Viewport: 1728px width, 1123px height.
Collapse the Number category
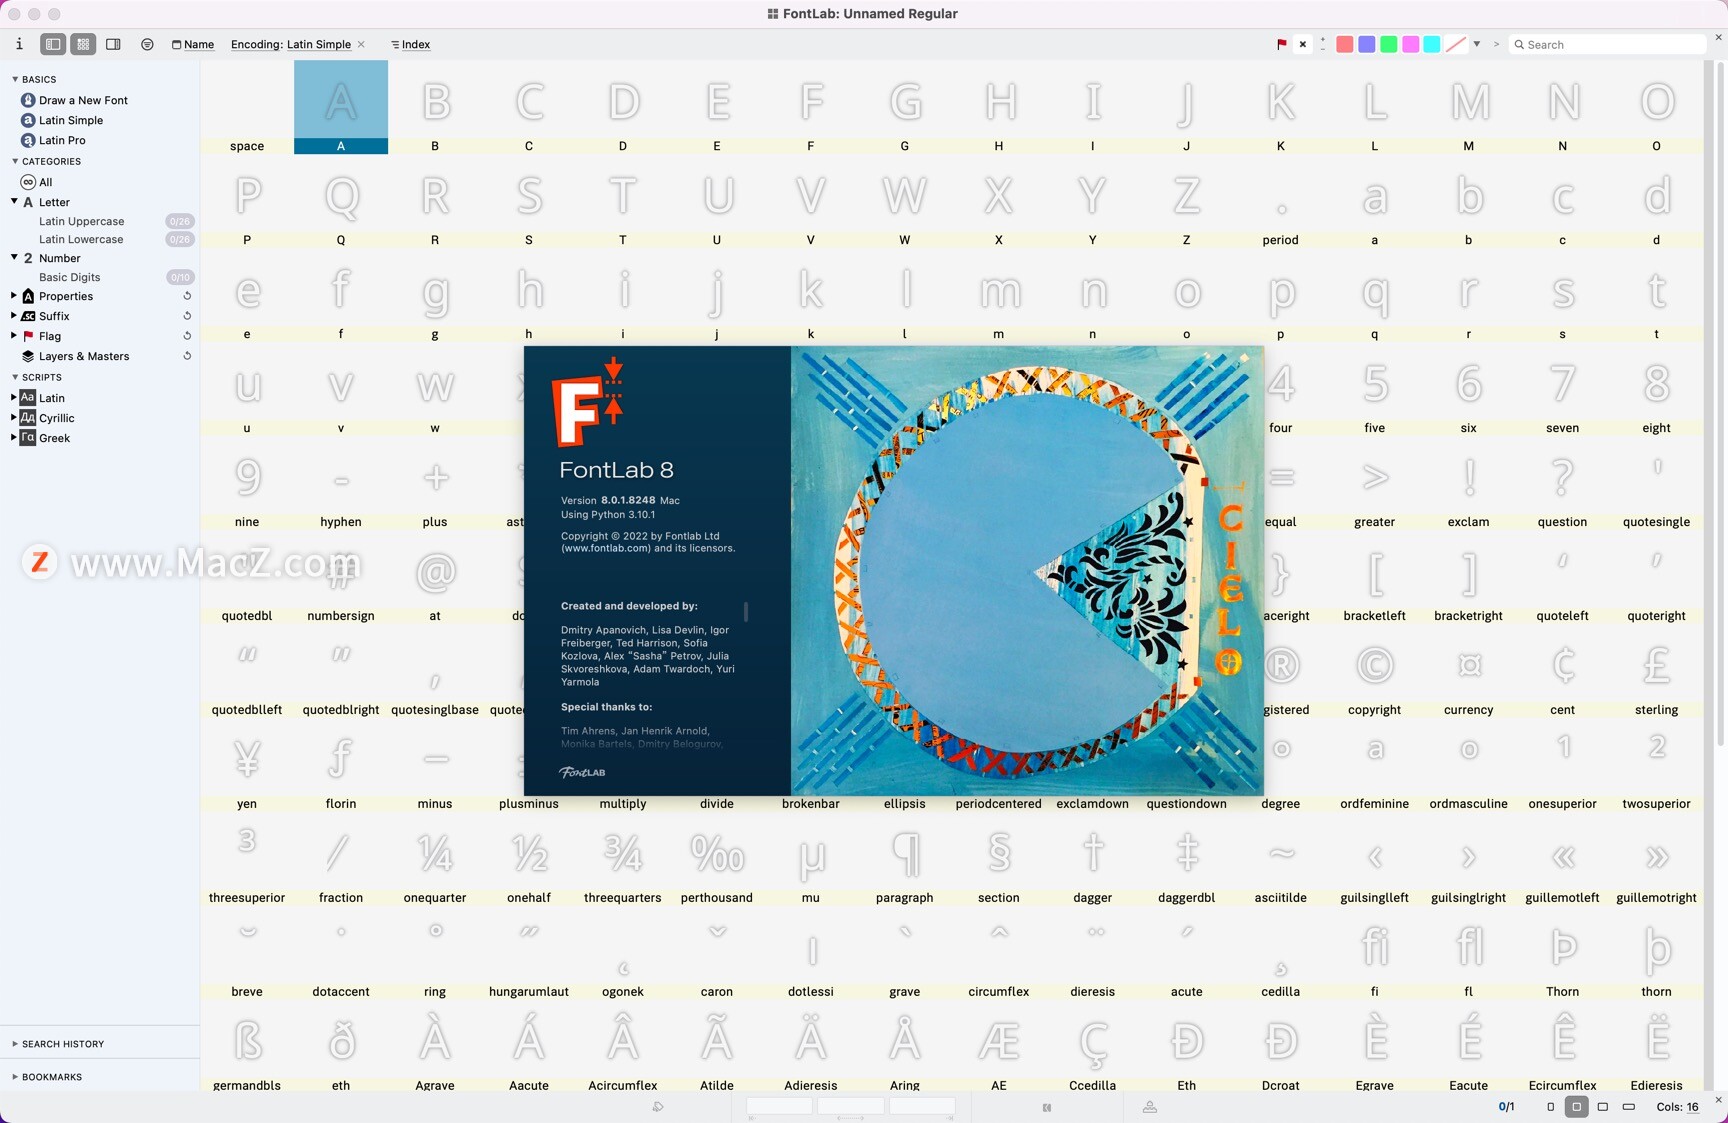[14, 258]
